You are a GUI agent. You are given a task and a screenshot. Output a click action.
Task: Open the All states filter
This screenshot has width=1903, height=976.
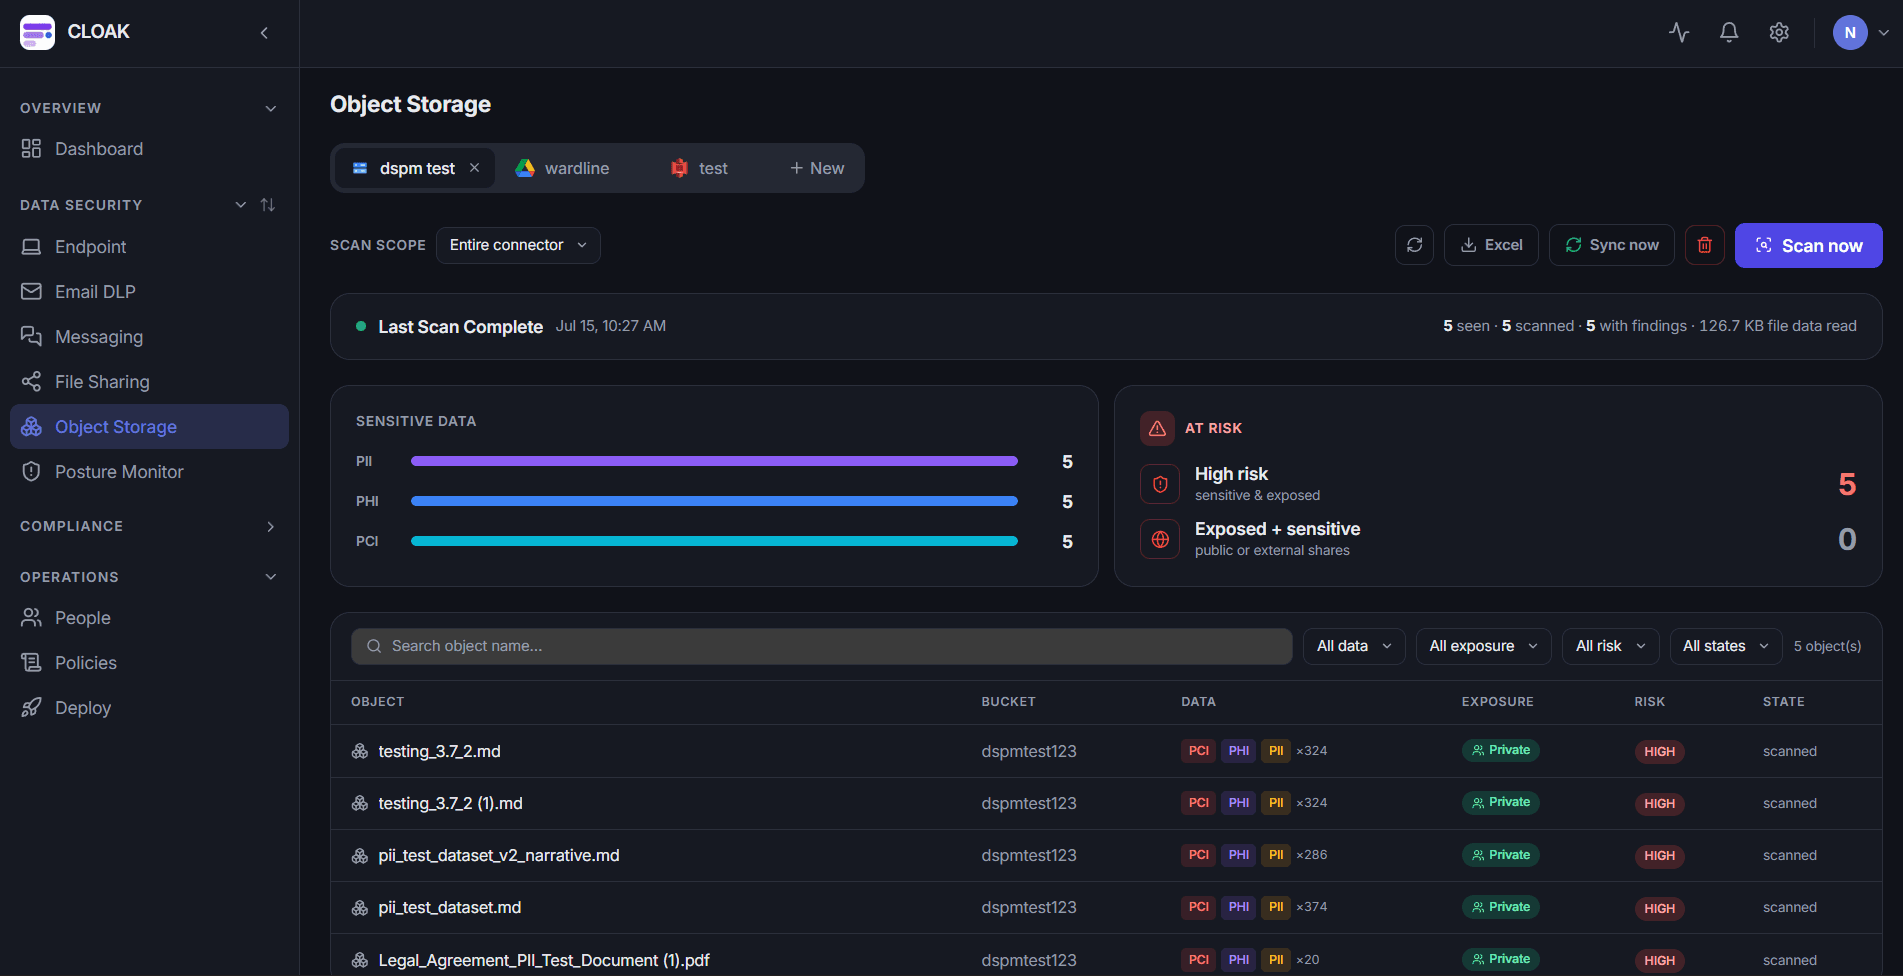point(1726,646)
